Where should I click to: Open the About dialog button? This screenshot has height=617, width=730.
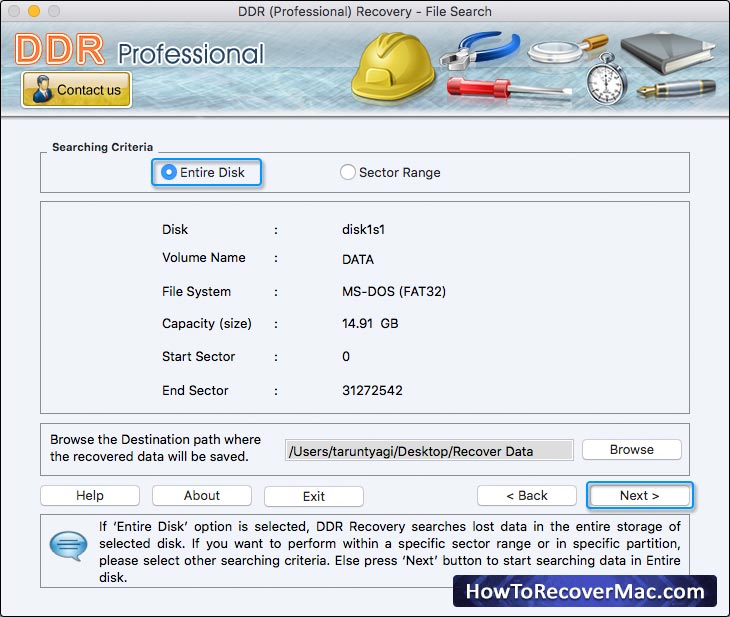[x=202, y=495]
